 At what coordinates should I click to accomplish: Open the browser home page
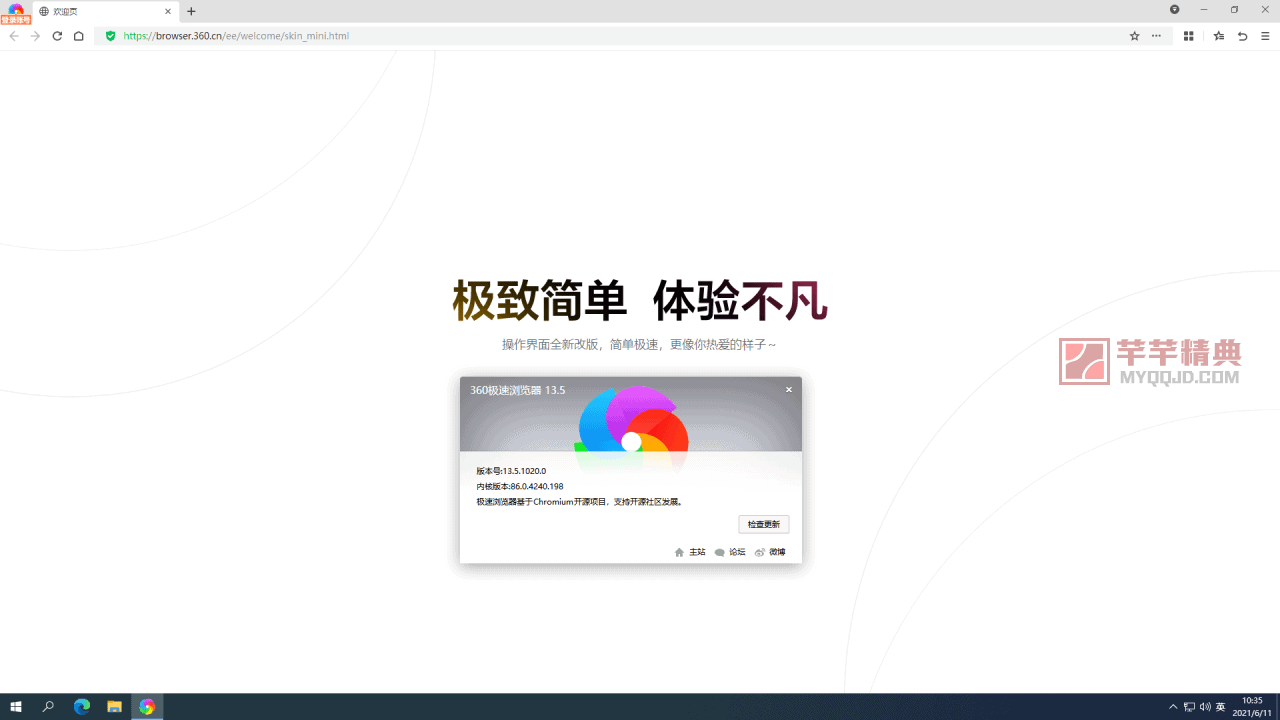tap(79, 36)
